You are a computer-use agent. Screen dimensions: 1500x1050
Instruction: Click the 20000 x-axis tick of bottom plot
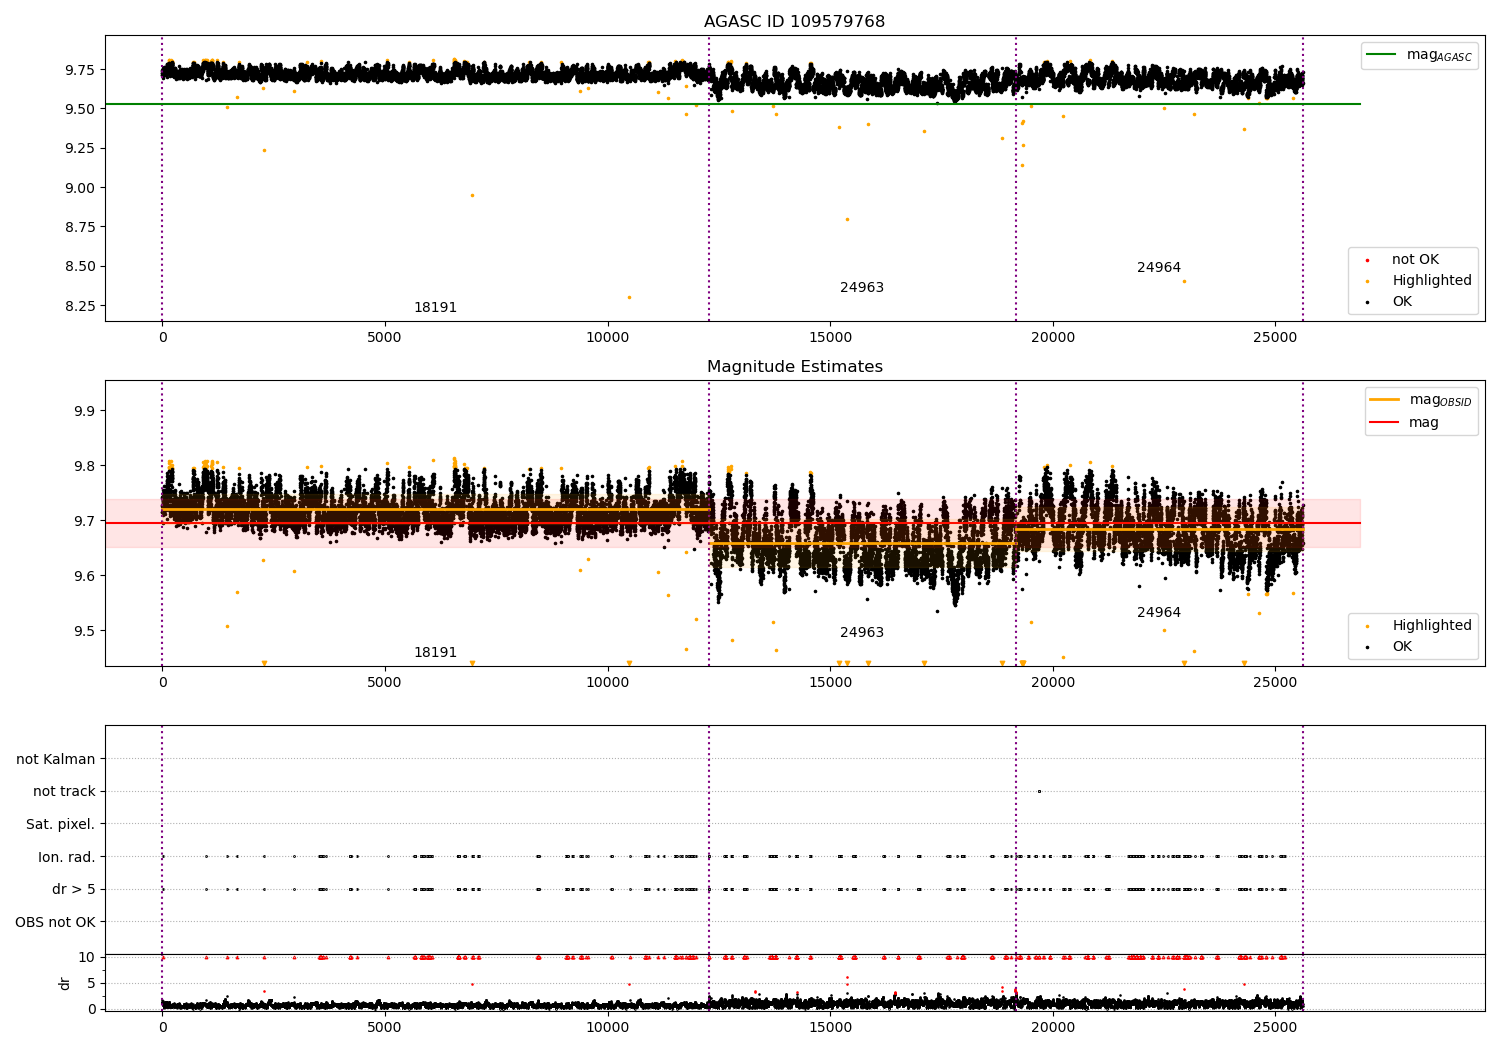click(x=1053, y=1028)
